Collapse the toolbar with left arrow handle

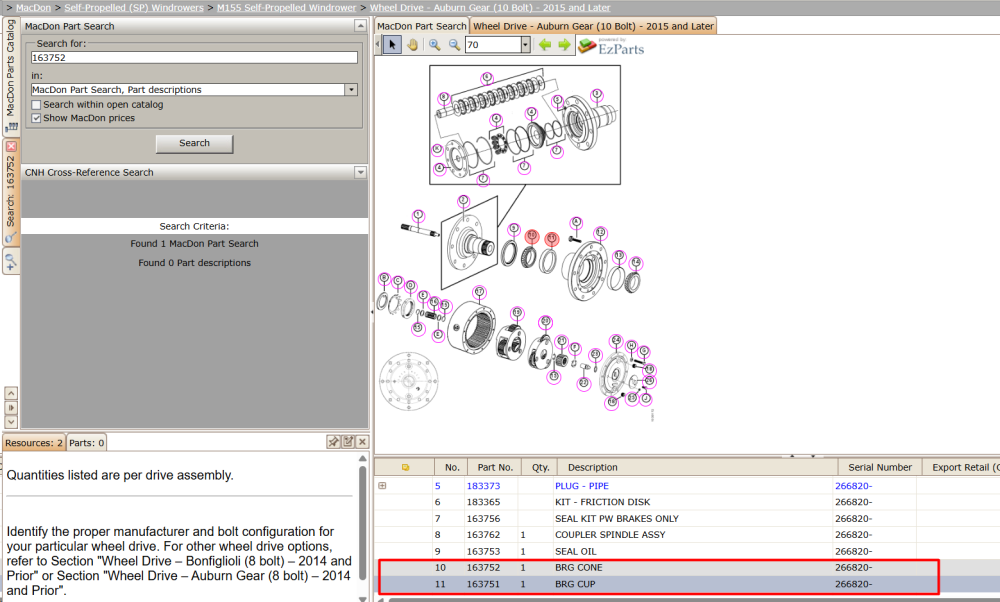(378, 45)
